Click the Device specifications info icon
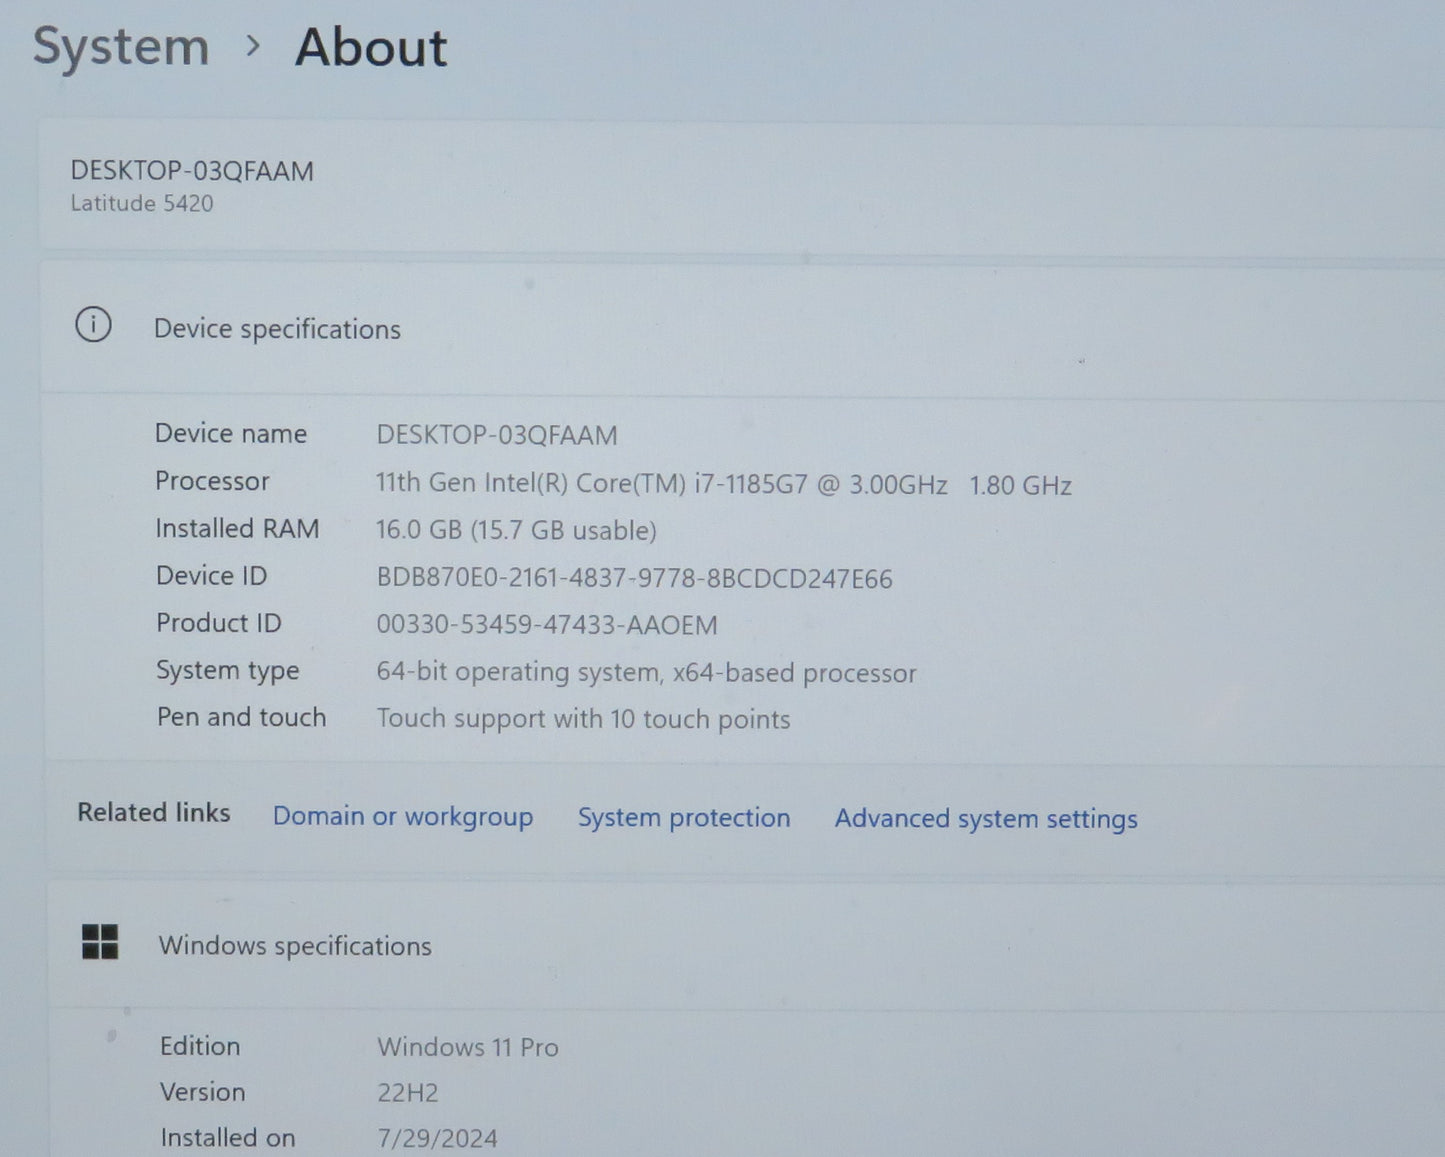This screenshot has width=1445, height=1157. (x=93, y=325)
